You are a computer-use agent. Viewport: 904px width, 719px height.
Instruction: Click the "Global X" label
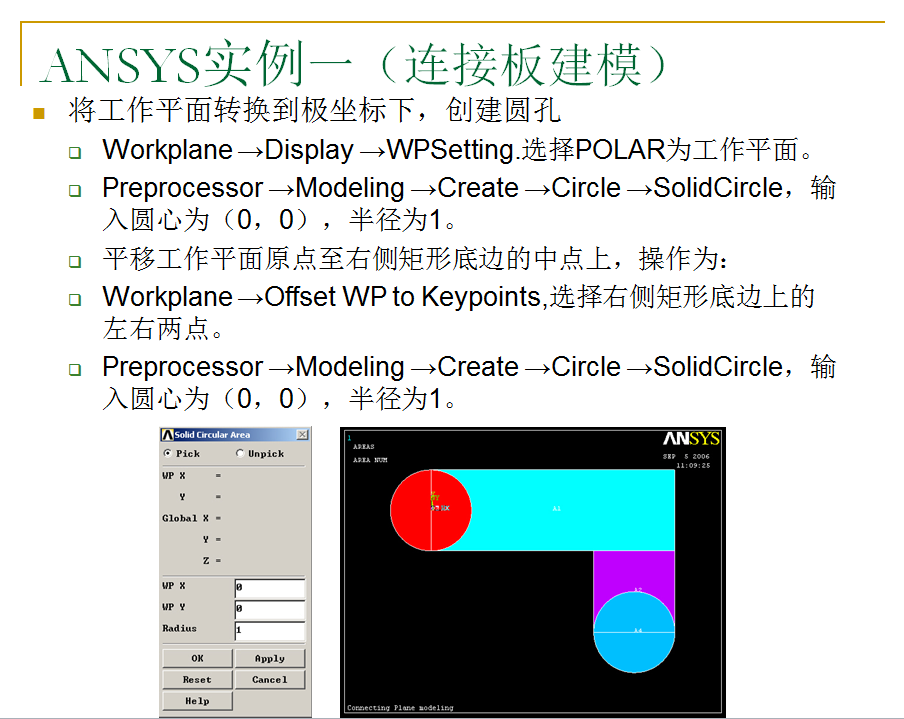(185, 518)
